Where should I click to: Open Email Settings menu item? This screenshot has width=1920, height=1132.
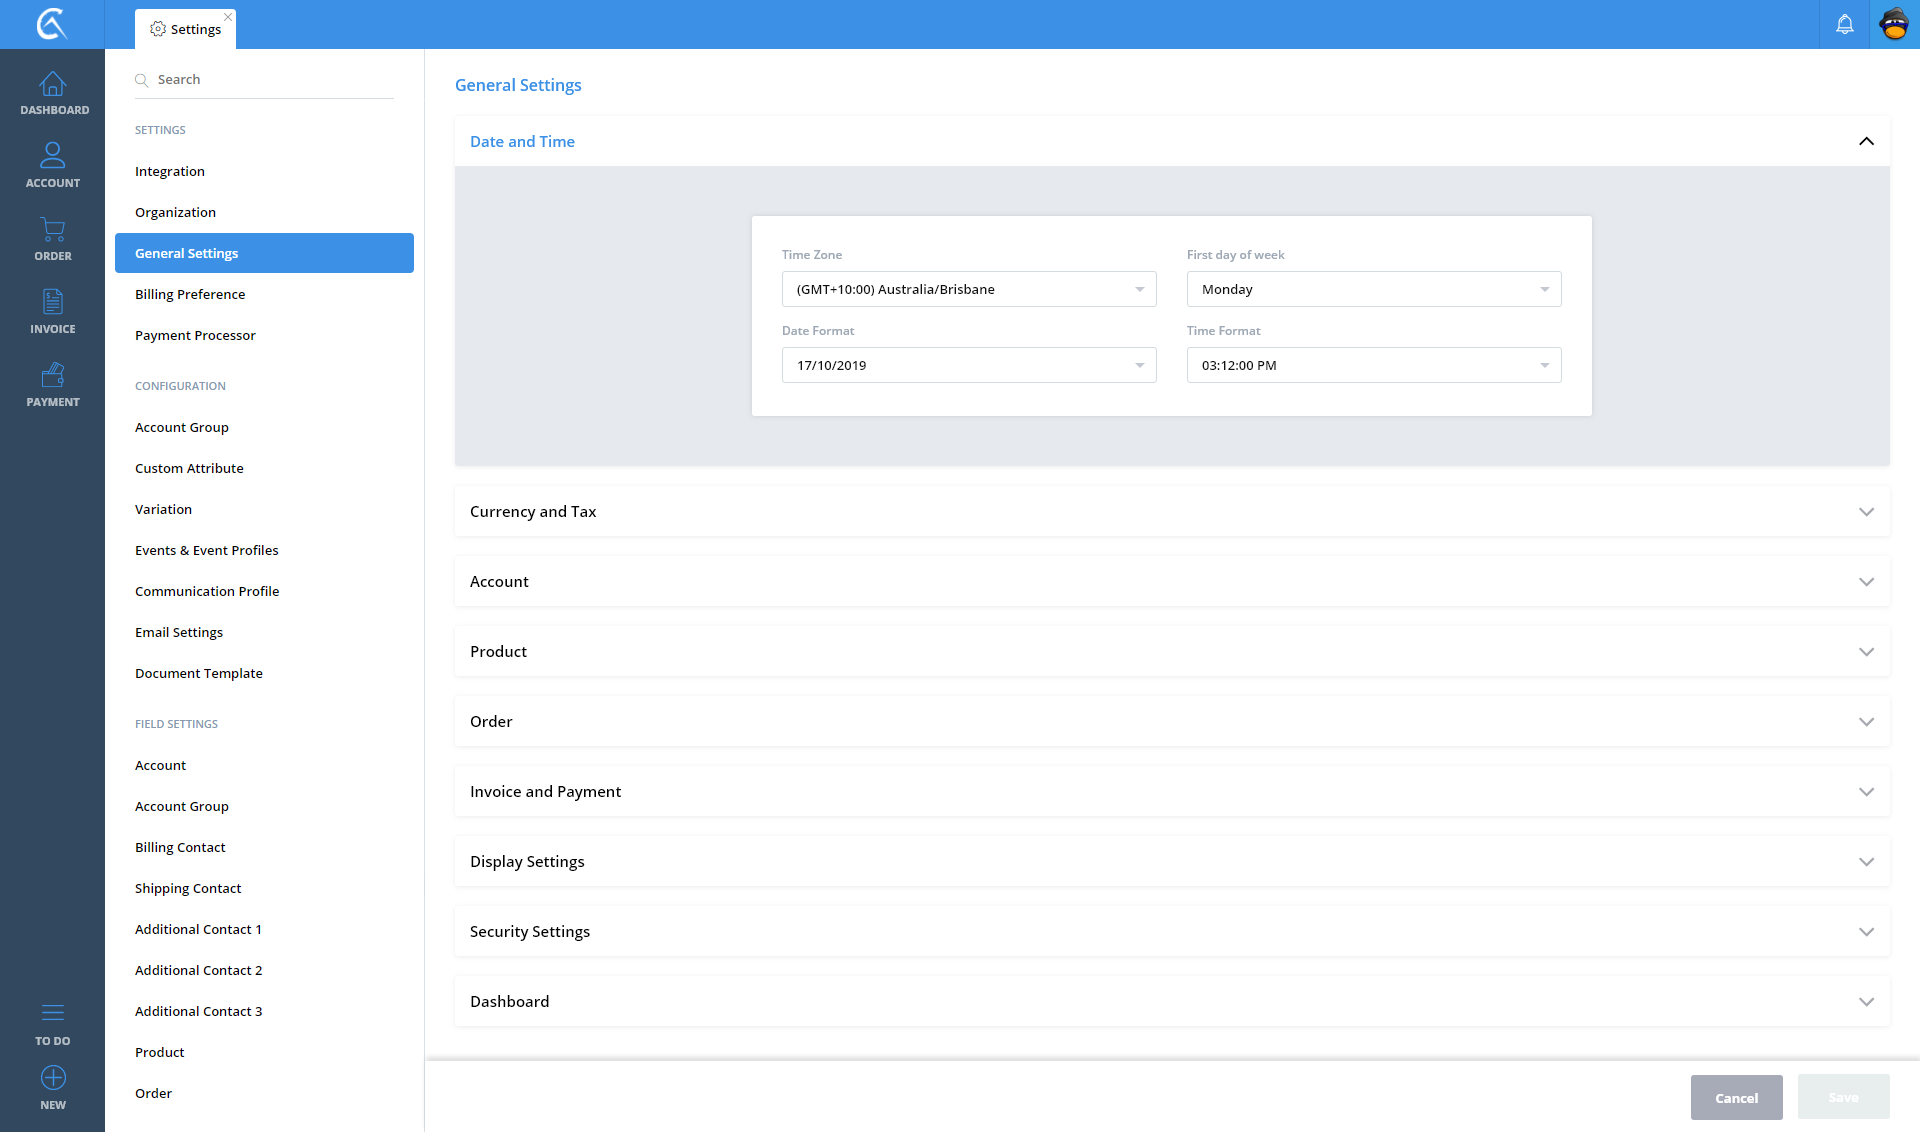[179, 632]
